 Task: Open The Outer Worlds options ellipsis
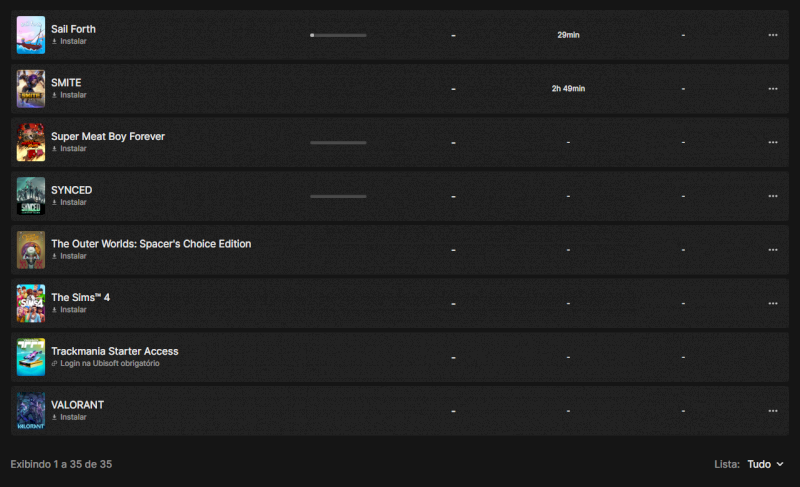[x=772, y=250]
